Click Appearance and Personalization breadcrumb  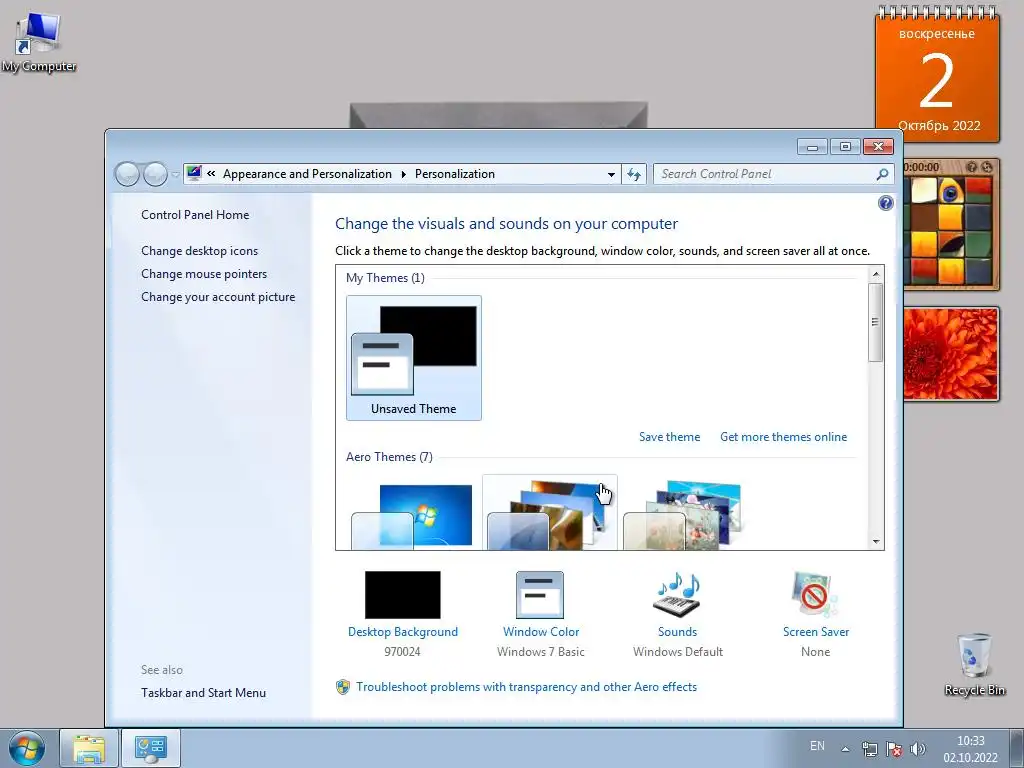click(x=307, y=174)
